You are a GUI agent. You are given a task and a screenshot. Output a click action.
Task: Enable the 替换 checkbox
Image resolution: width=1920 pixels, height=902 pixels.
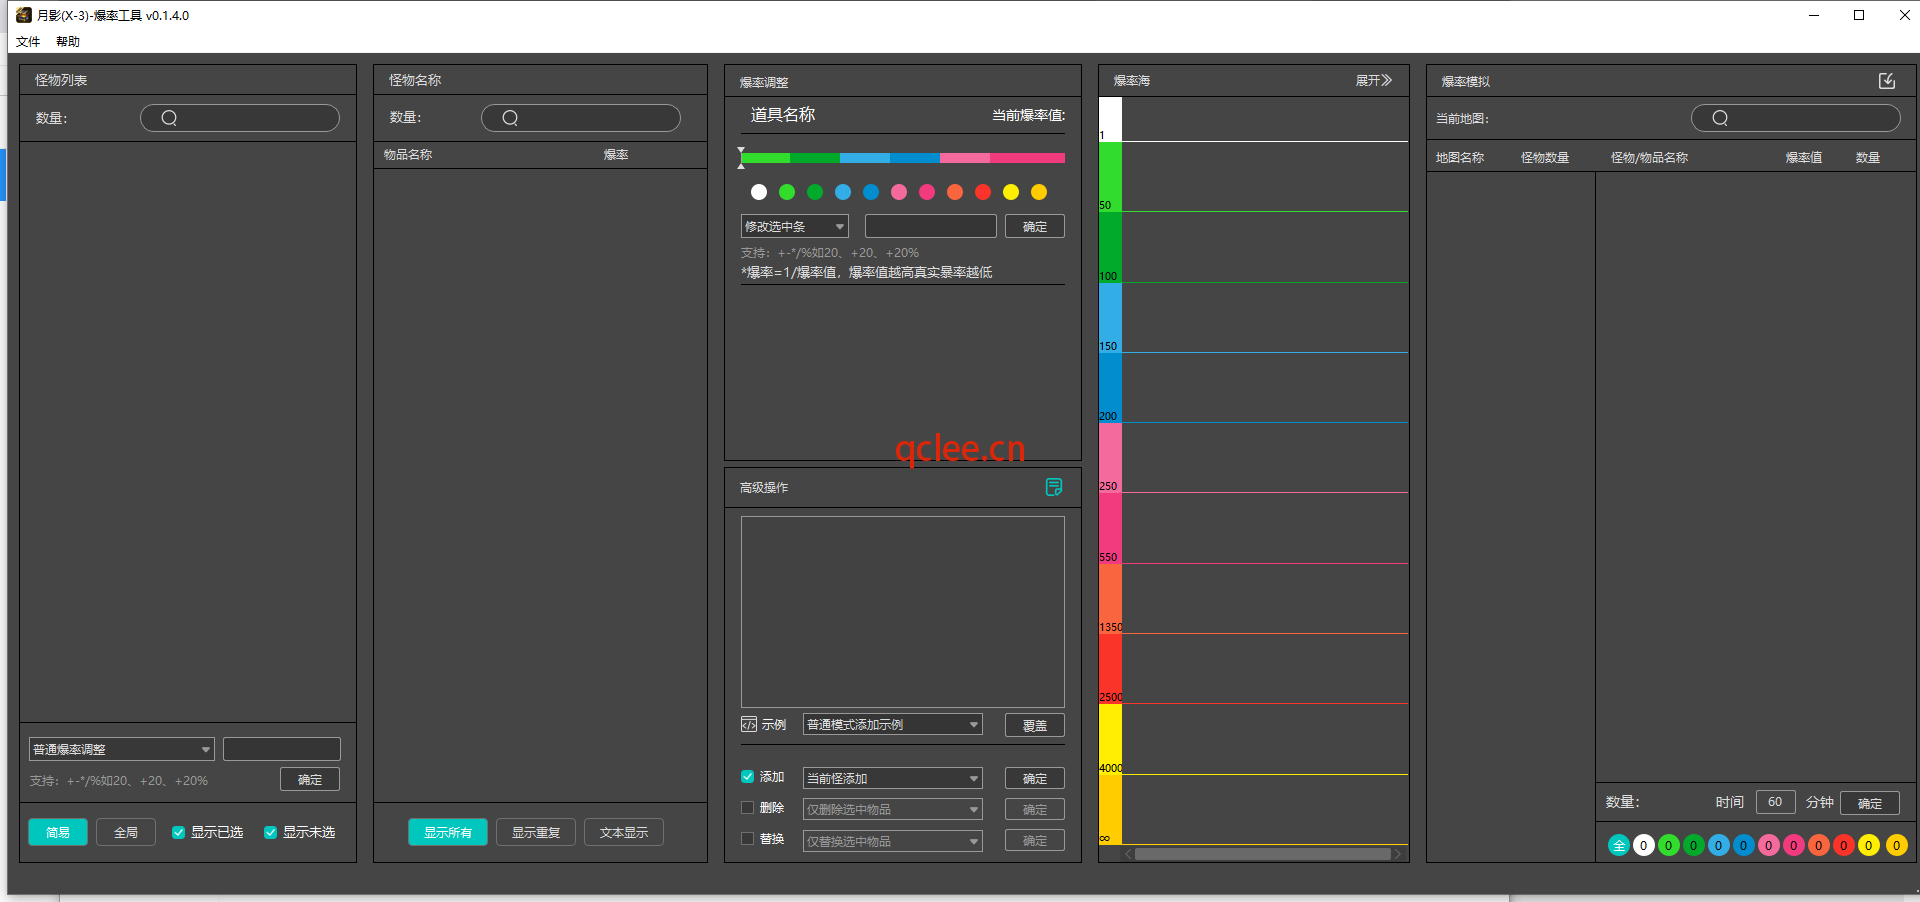pyautogui.click(x=747, y=839)
